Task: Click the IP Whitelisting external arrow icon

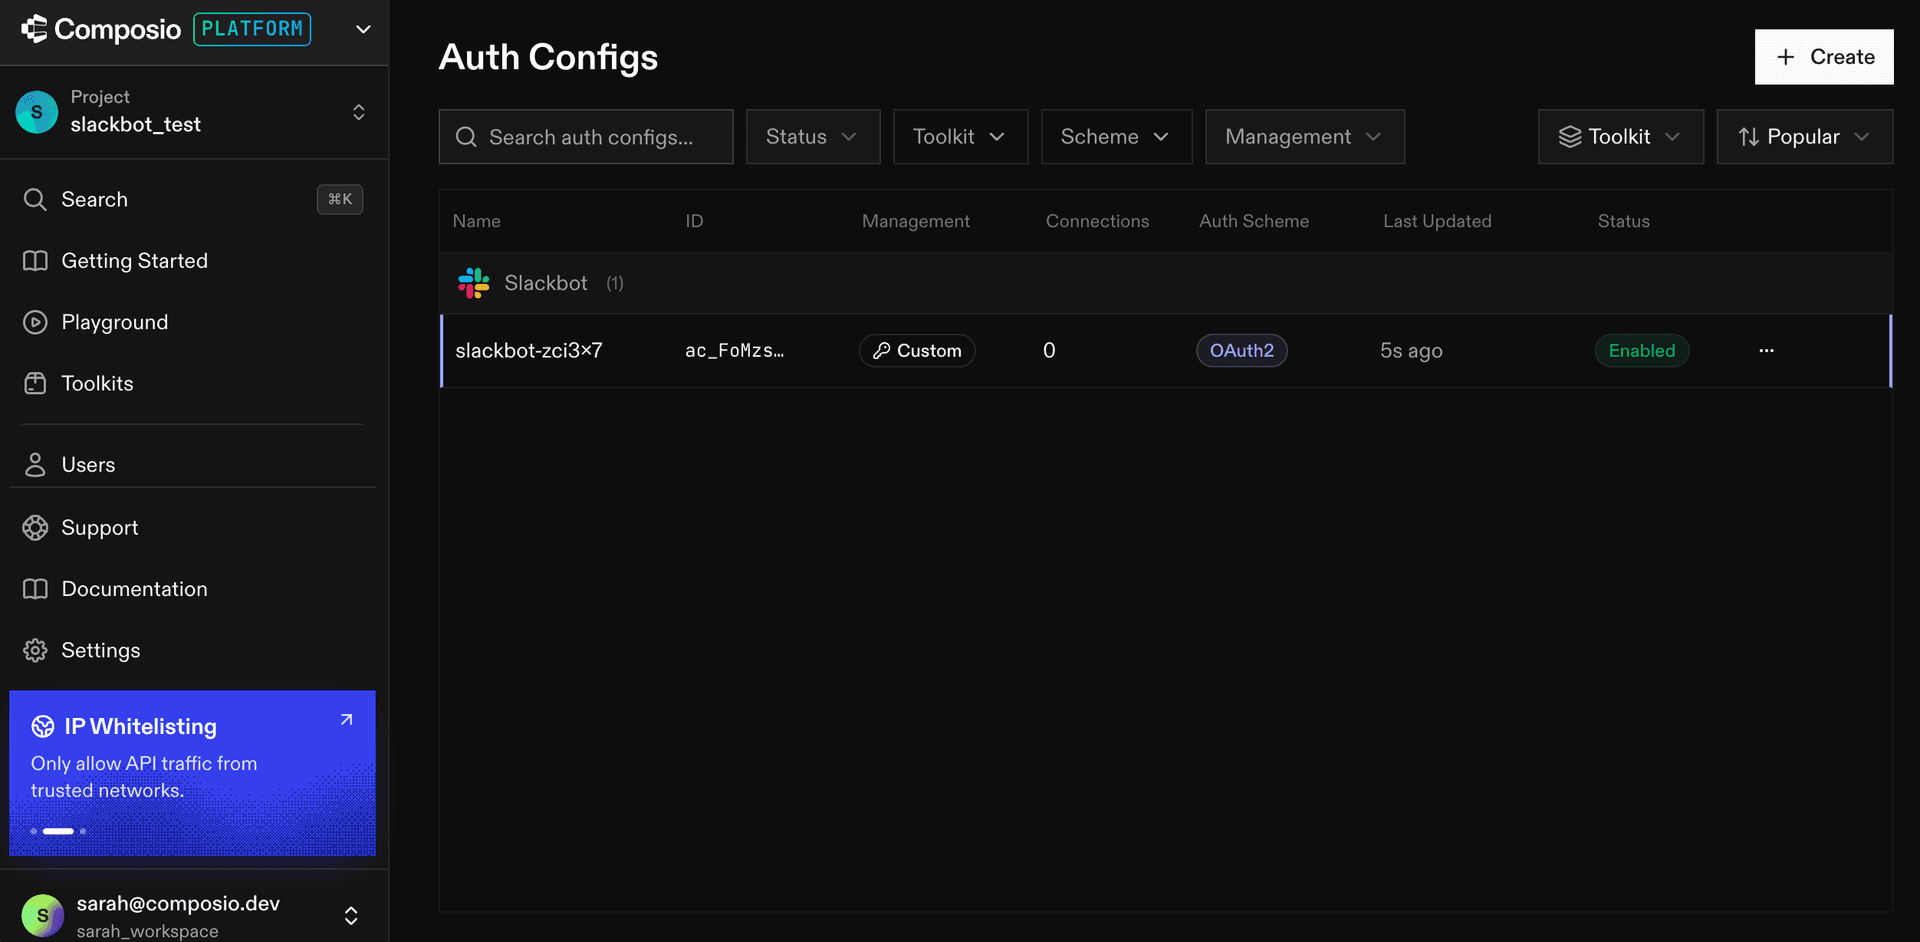Action: [346, 720]
